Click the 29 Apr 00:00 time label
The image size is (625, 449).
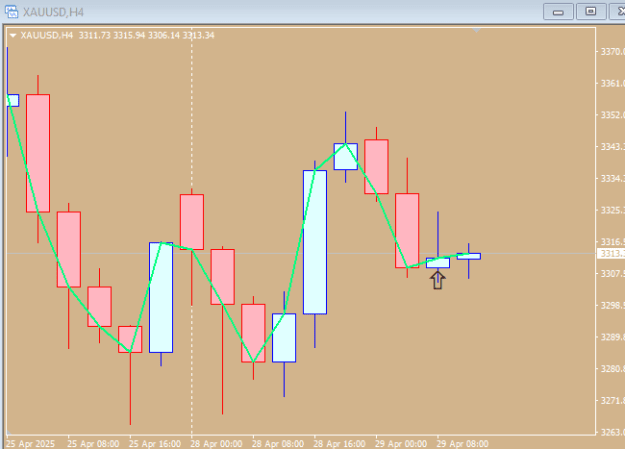[401, 444]
